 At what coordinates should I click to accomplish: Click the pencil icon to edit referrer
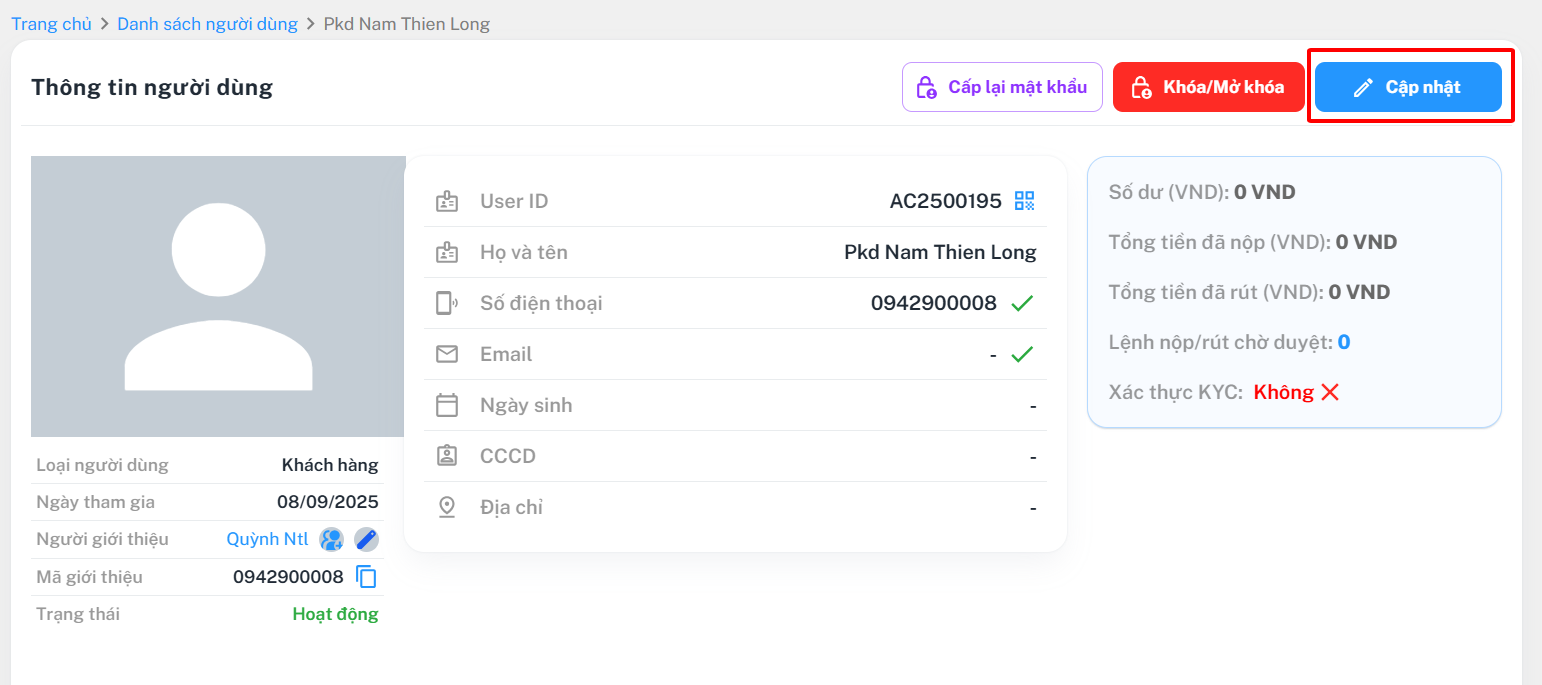pos(367,540)
